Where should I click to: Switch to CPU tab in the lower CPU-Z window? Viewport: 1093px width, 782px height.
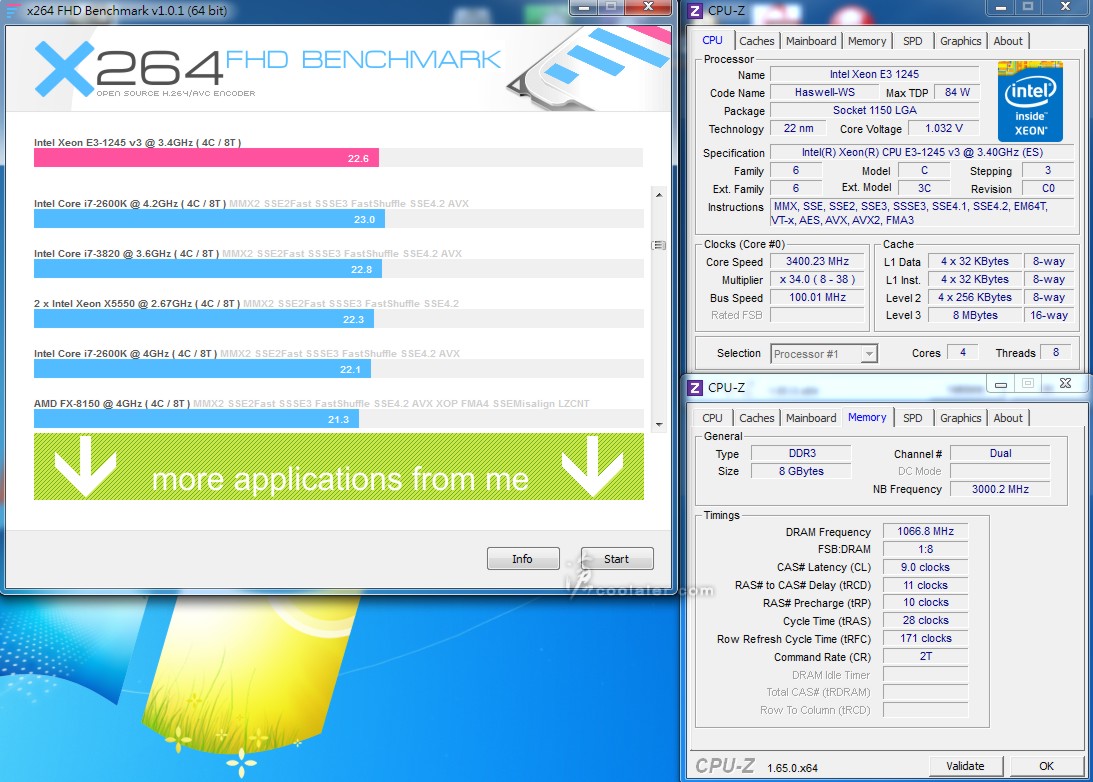tap(712, 418)
